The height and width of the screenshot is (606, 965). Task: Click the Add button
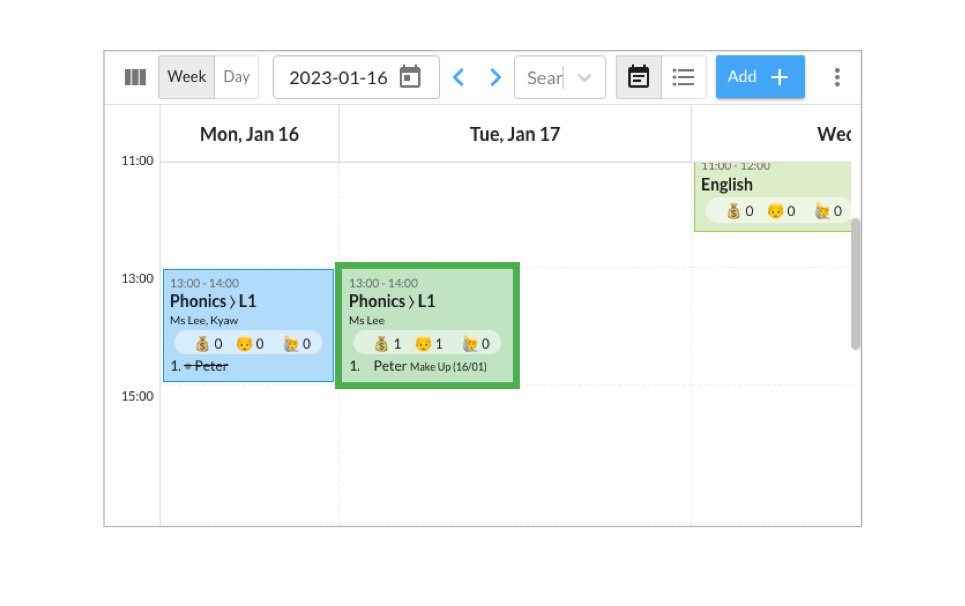(760, 77)
